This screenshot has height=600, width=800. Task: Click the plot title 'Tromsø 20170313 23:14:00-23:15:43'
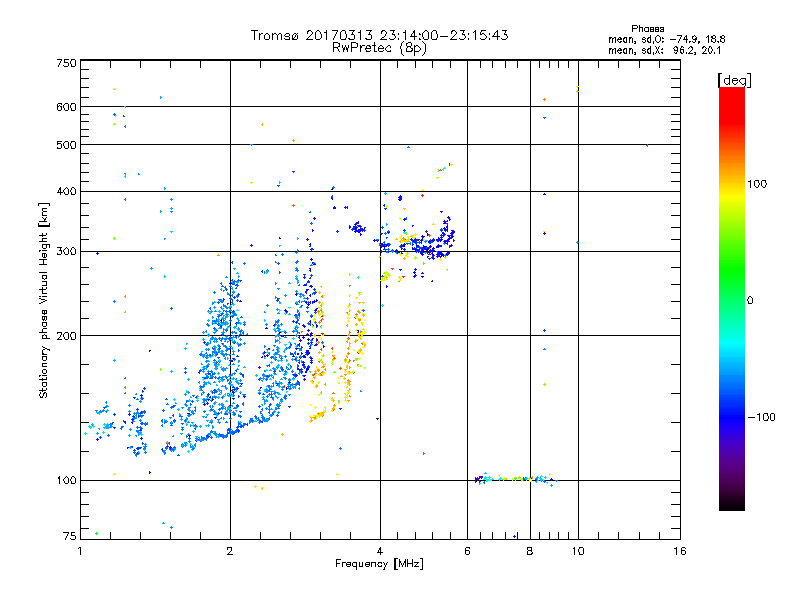[379, 35]
